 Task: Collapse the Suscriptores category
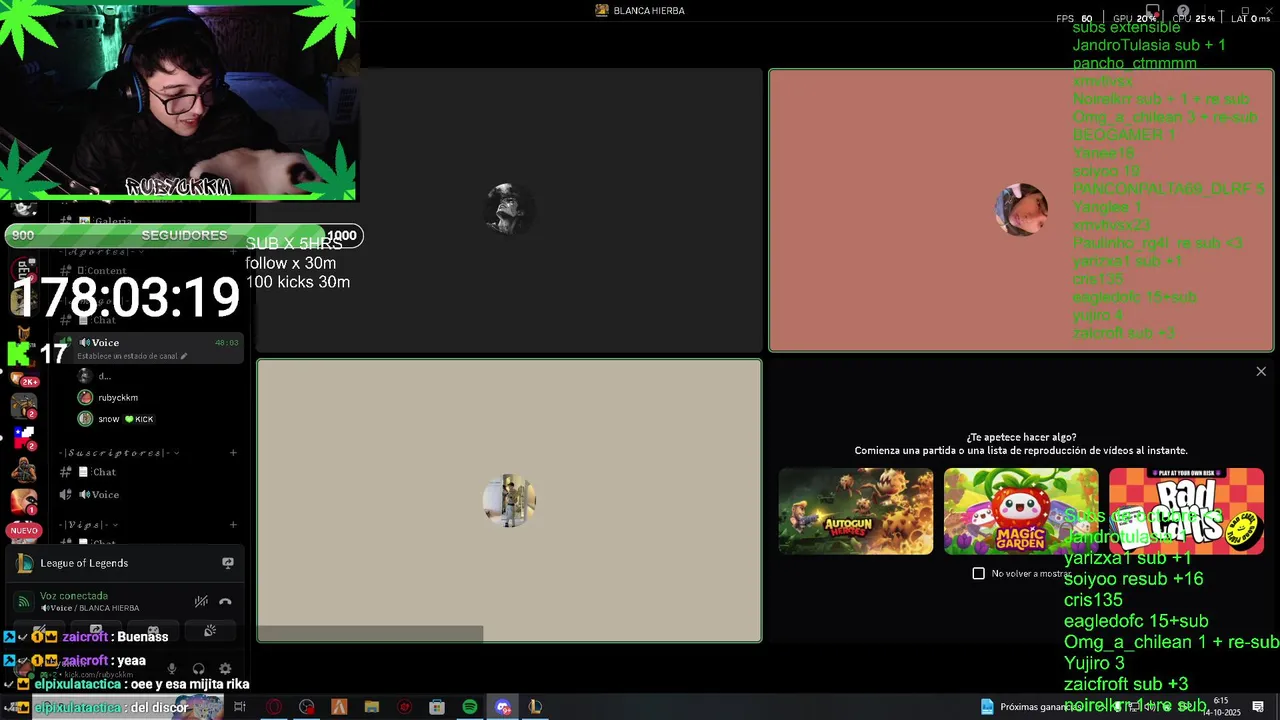pyautogui.click(x=120, y=453)
